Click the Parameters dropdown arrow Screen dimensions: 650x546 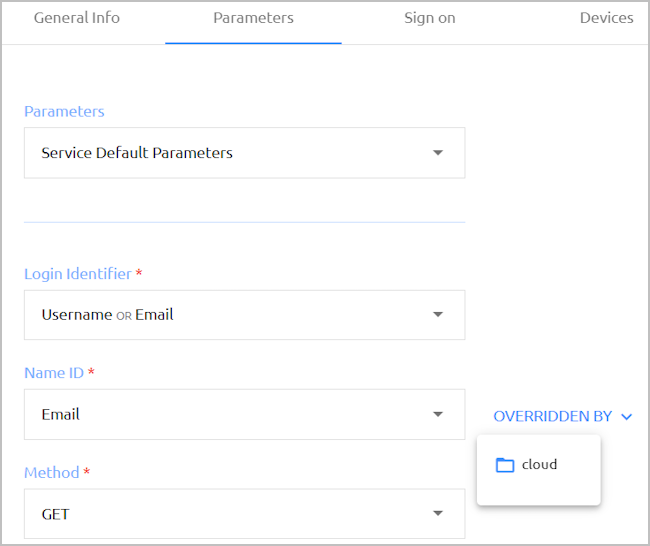pos(438,153)
